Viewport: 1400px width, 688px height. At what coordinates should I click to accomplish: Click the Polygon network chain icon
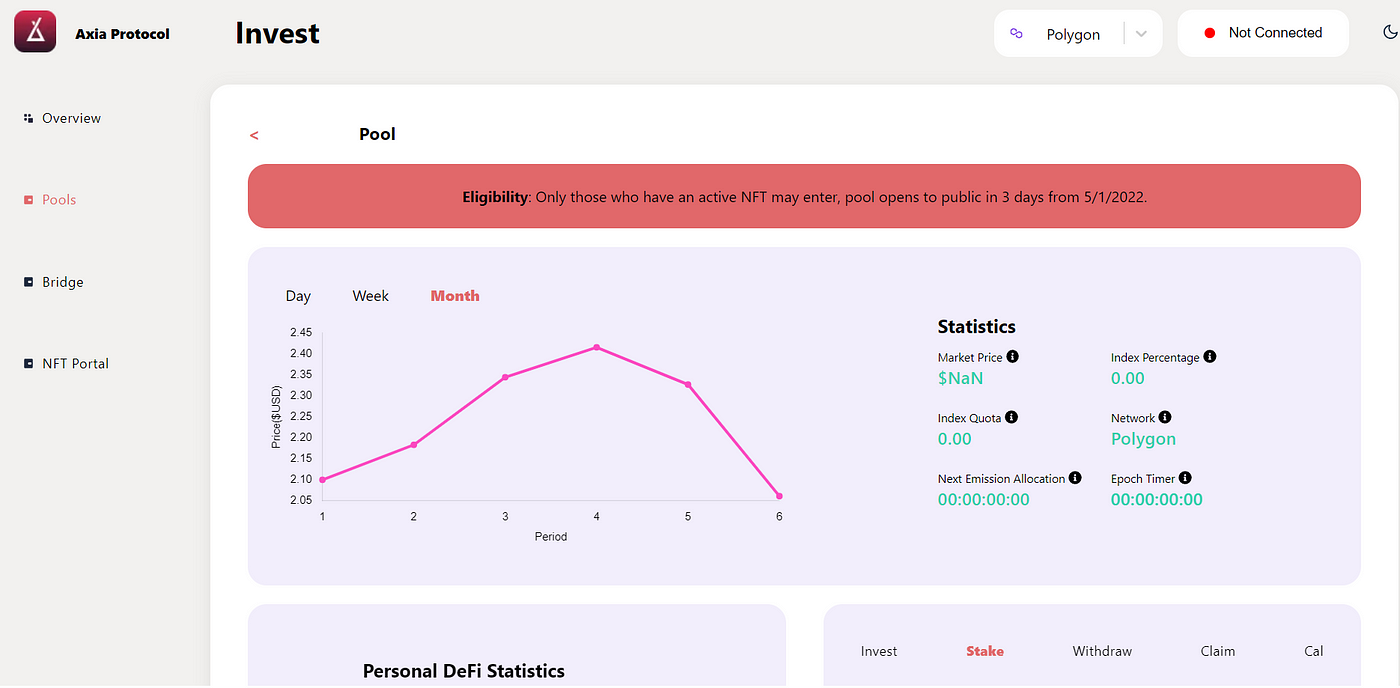1017,34
